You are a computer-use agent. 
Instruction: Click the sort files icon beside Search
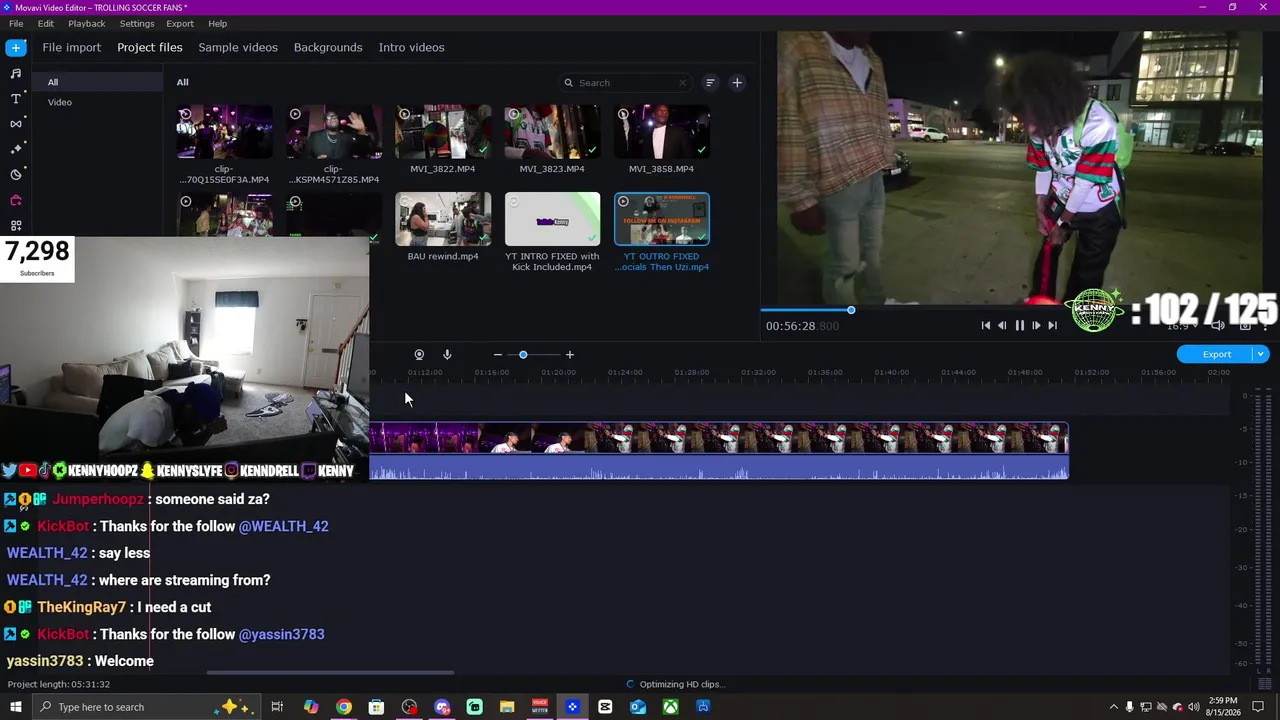click(x=710, y=83)
